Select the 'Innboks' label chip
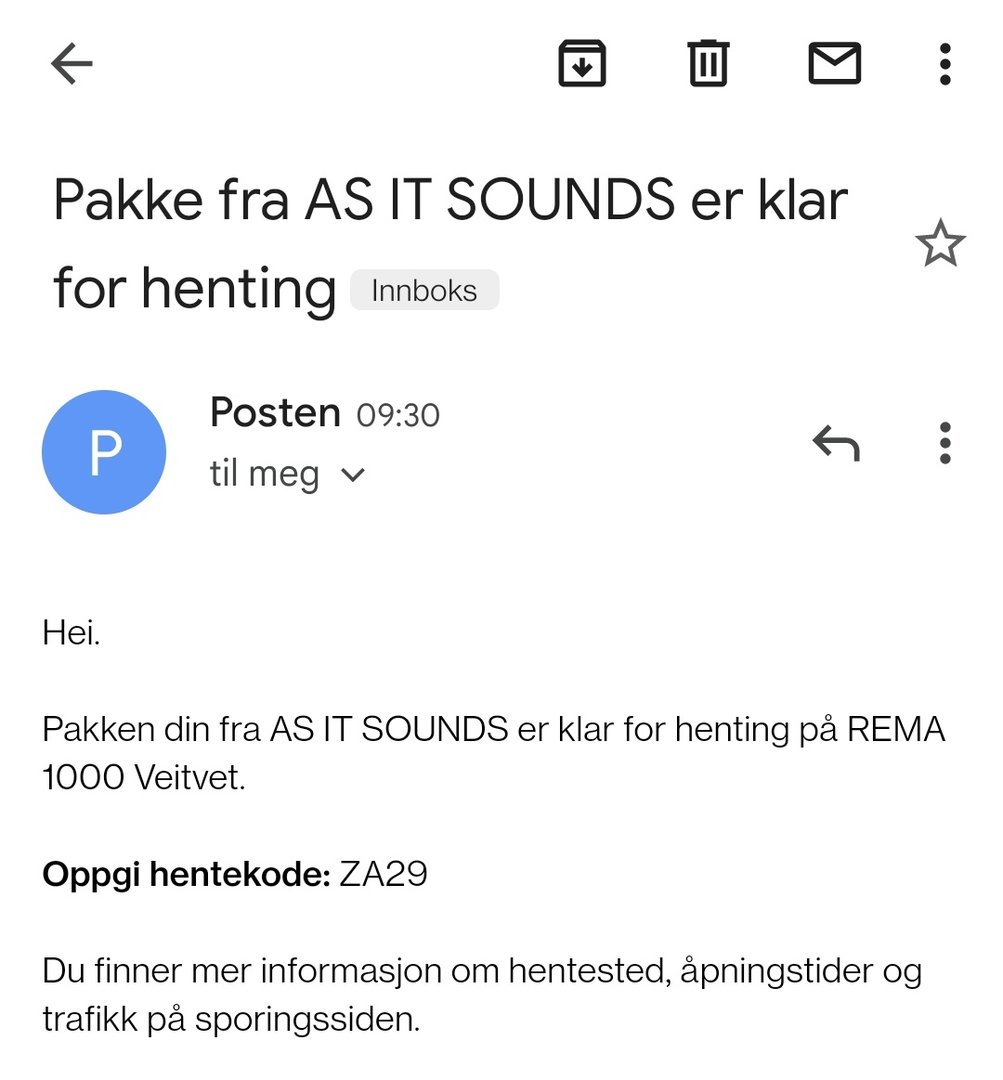The height and width of the screenshot is (1080, 1003). click(x=424, y=291)
